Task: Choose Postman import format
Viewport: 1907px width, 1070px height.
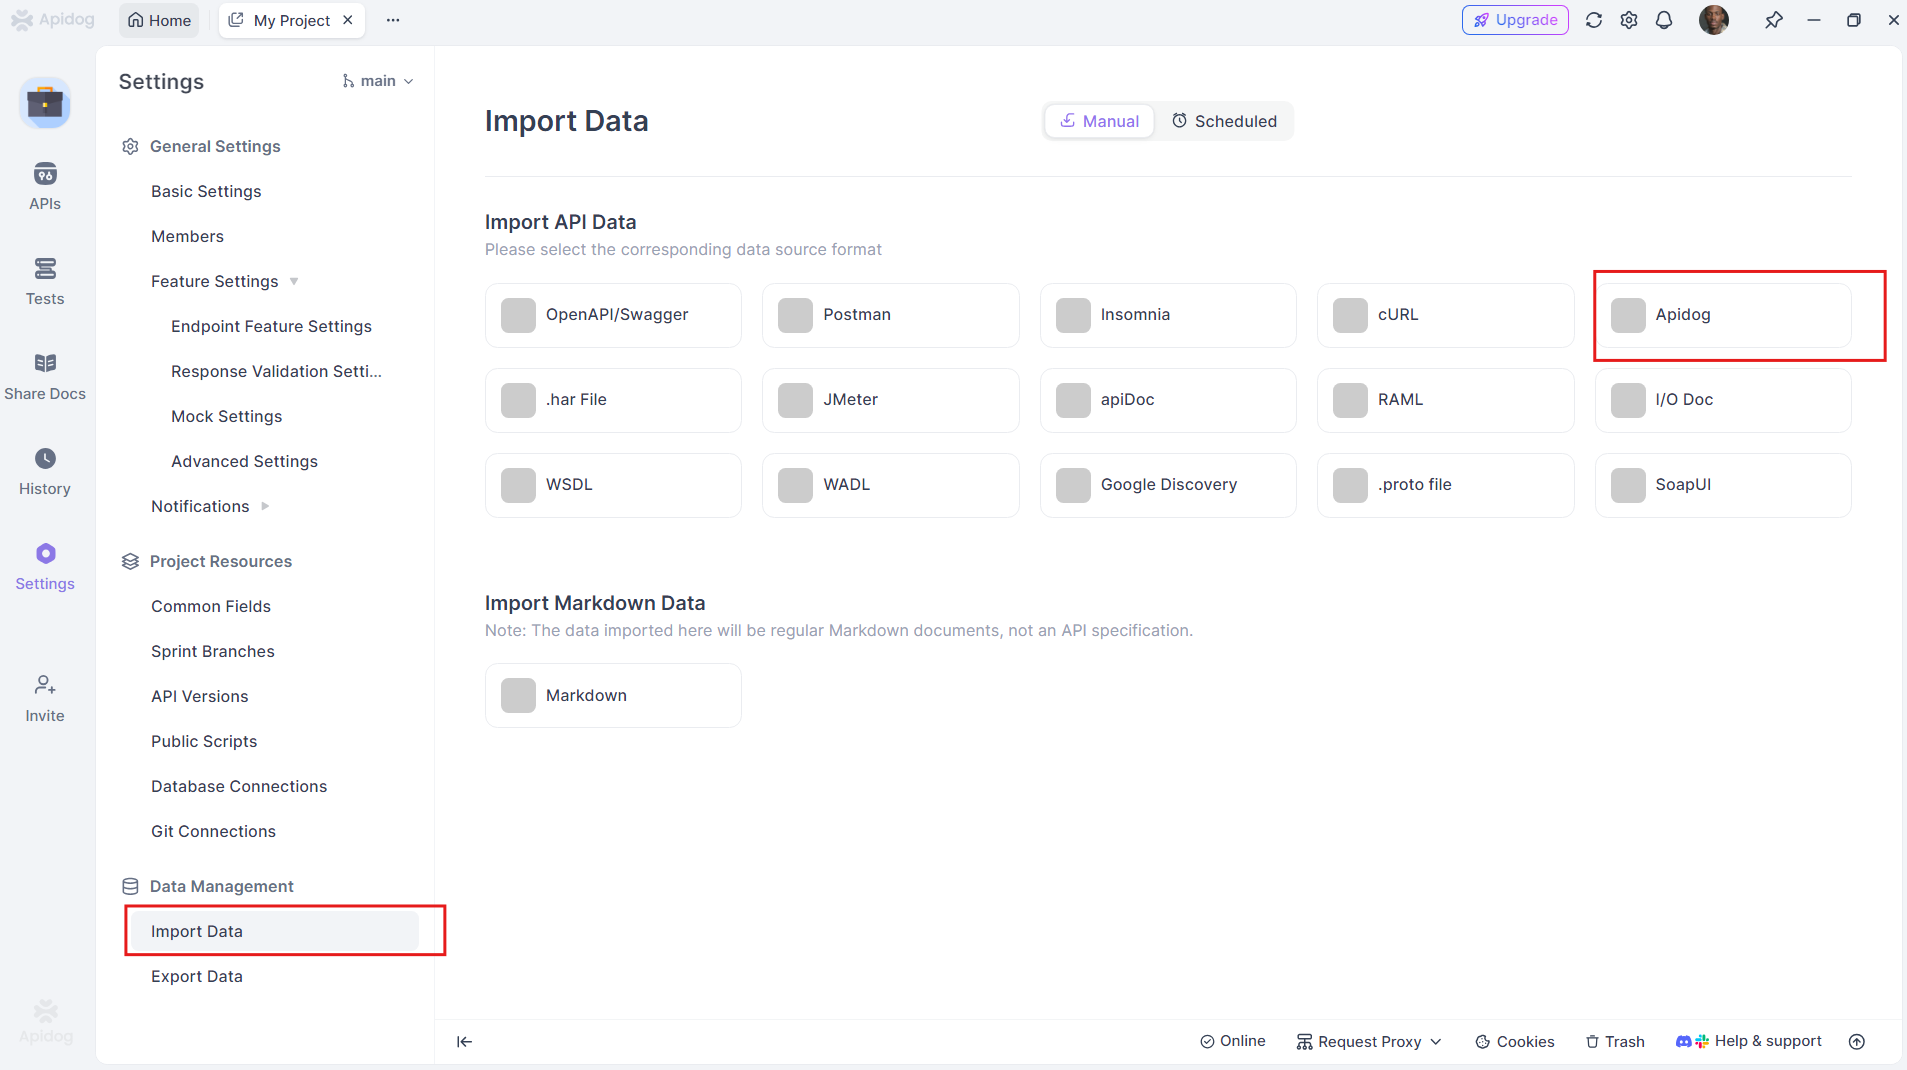Action: (x=891, y=315)
